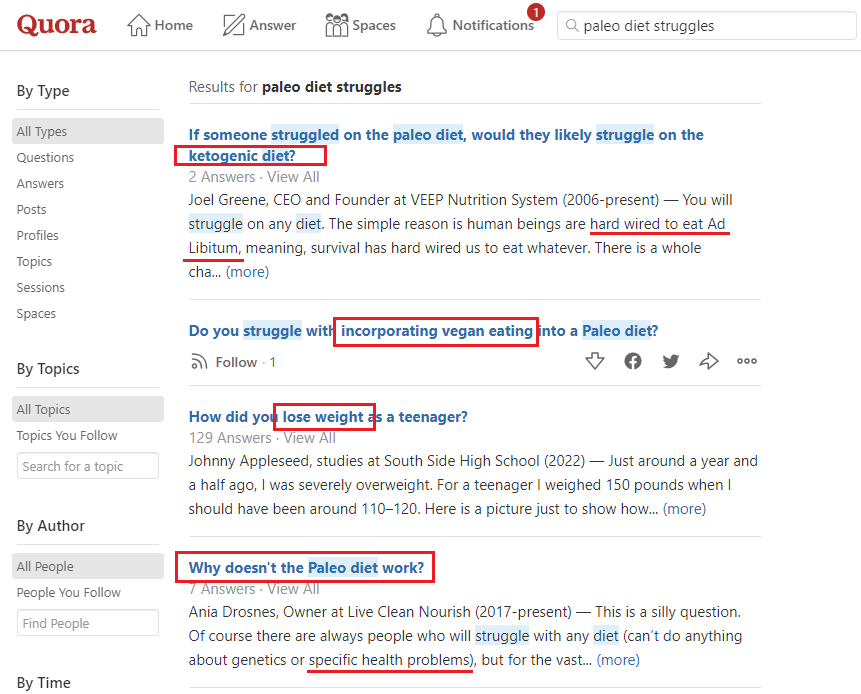
Task: Select All People filter
Action: point(88,566)
